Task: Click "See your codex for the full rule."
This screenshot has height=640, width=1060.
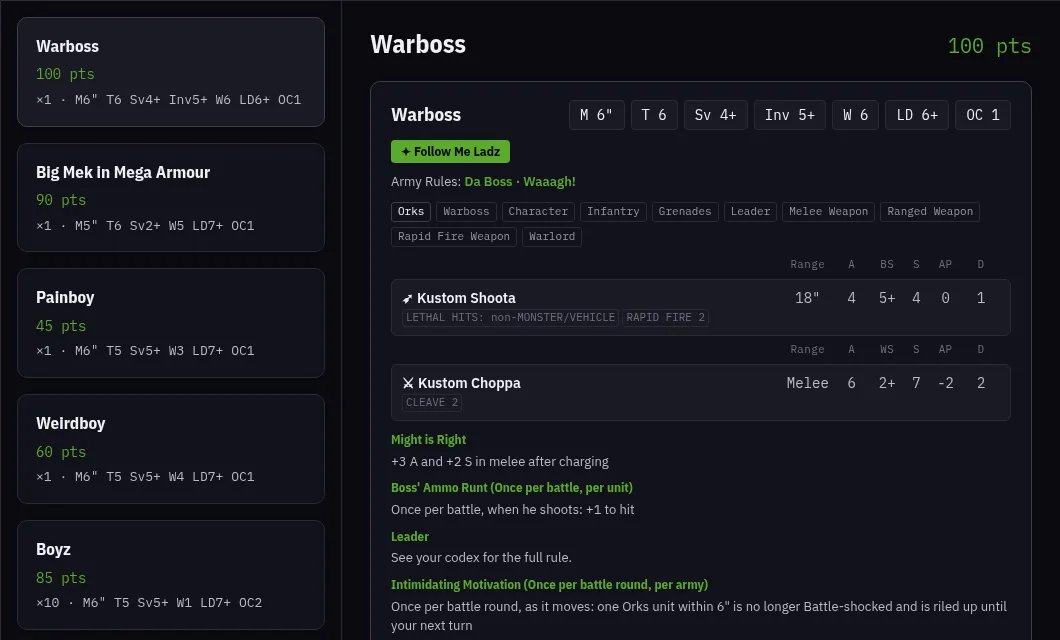Action: pos(481,558)
